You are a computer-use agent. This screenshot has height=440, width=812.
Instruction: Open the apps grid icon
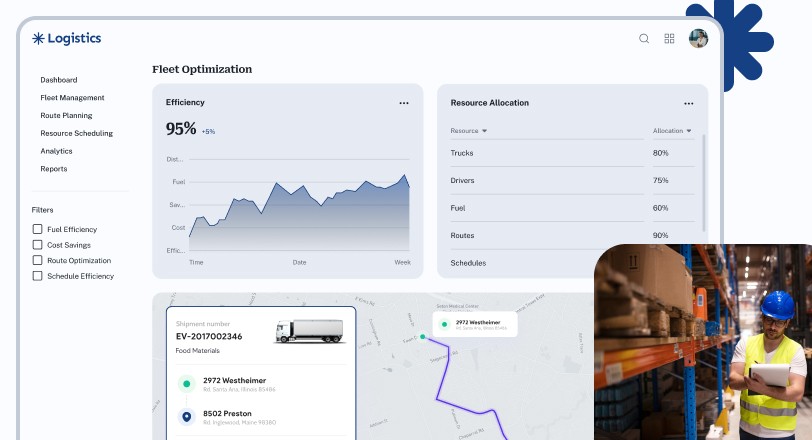pos(670,38)
